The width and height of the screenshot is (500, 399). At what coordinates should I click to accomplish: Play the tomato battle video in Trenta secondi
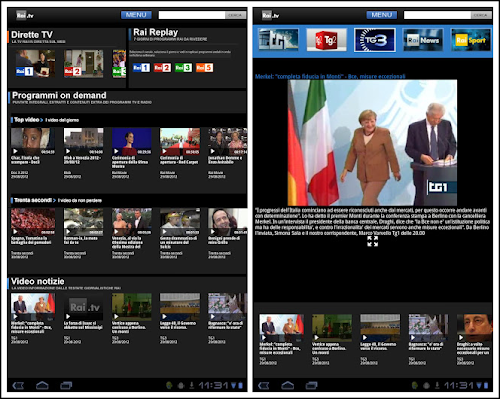click(33, 222)
